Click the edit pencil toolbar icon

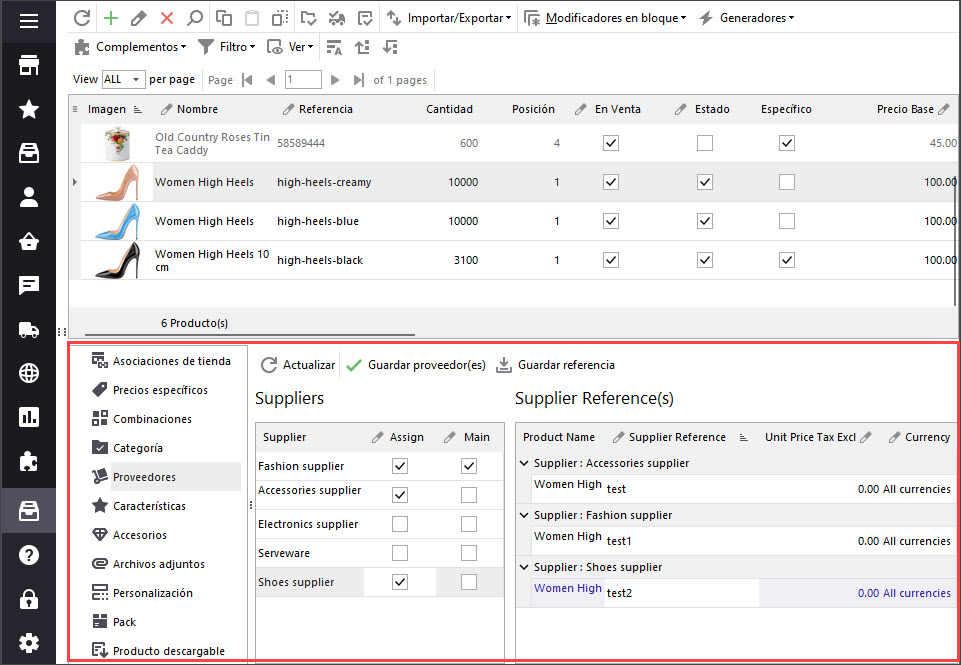pyautogui.click(x=139, y=18)
